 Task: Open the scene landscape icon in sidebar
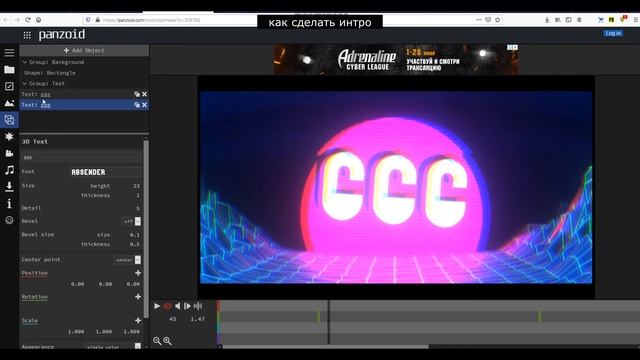(9, 103)
